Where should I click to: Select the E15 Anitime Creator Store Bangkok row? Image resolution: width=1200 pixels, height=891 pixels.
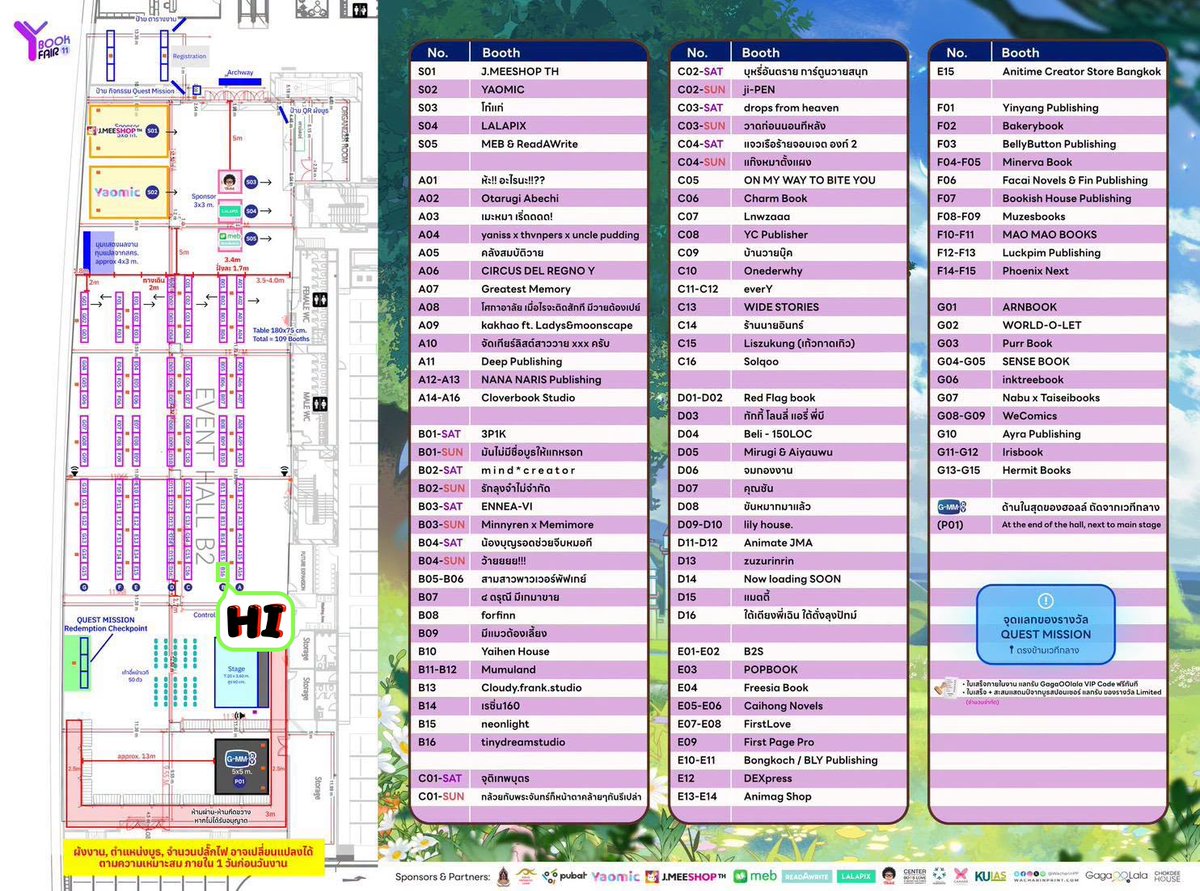[1047, 71]
